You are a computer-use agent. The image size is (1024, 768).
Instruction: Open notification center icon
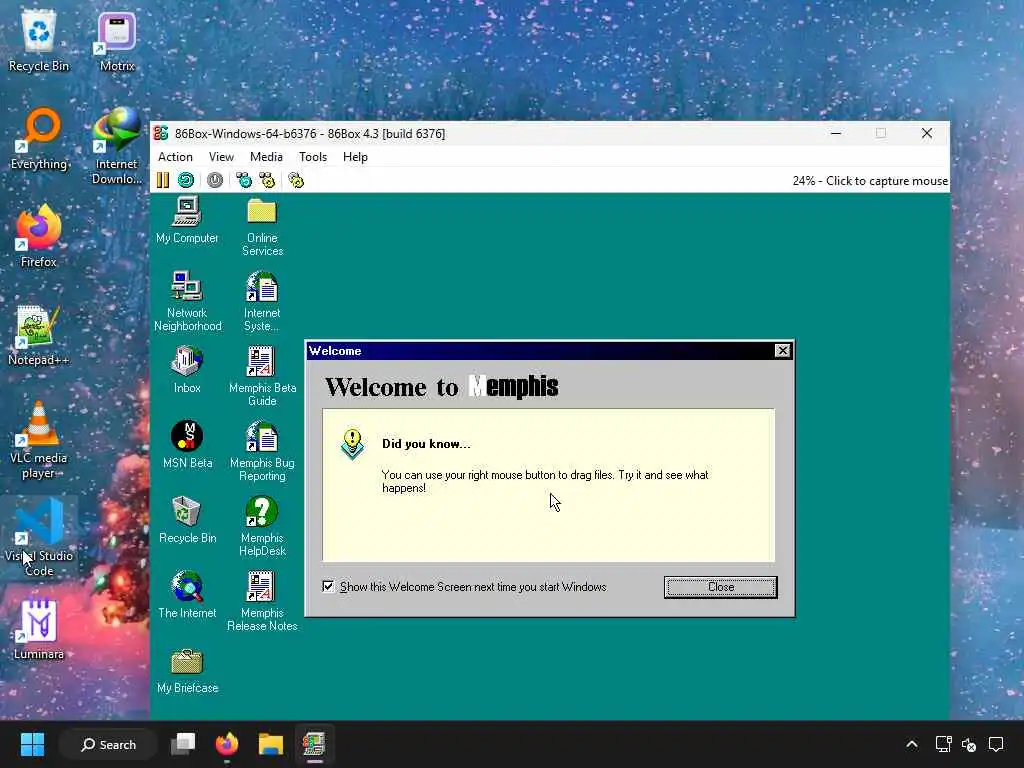996,744
